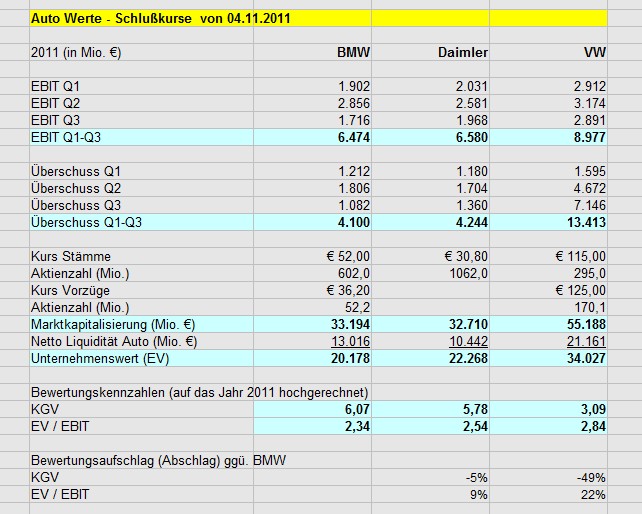642x514 pixels.
Task: Select Daimler share count 1062,0
Action: tap(469, 273)
